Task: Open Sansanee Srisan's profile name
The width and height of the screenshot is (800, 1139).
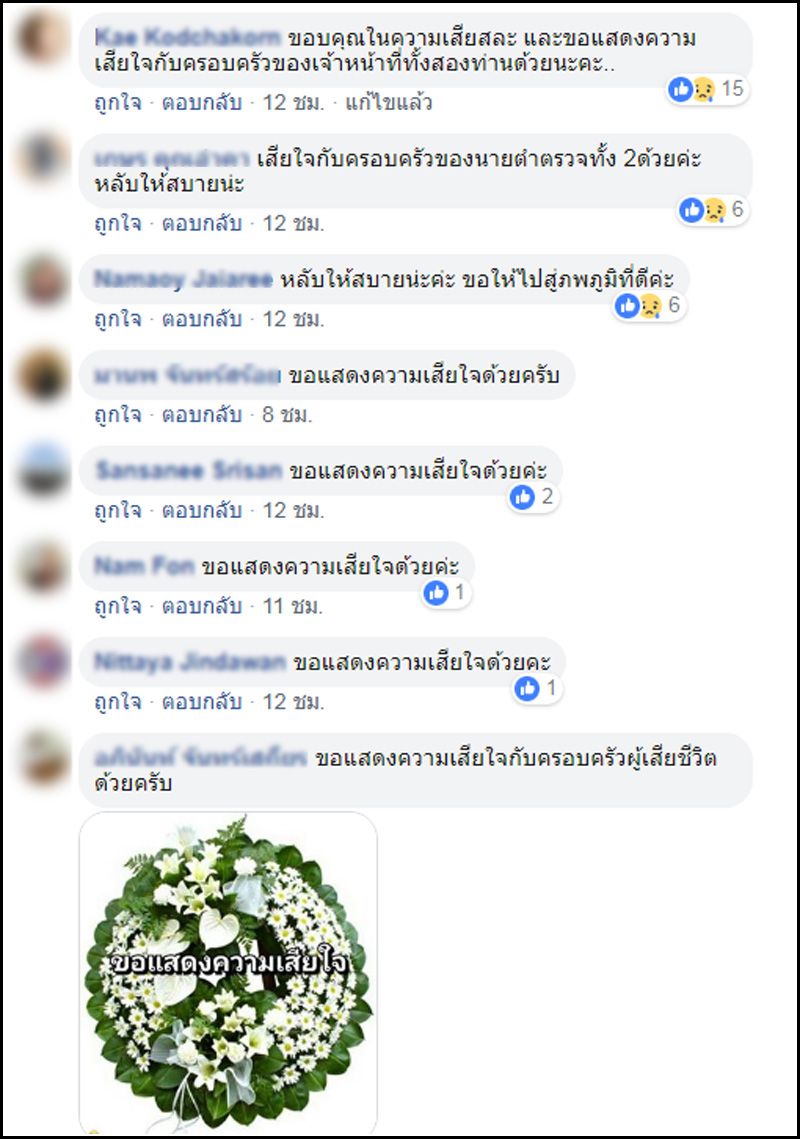Action: click(x=189, y=471)
